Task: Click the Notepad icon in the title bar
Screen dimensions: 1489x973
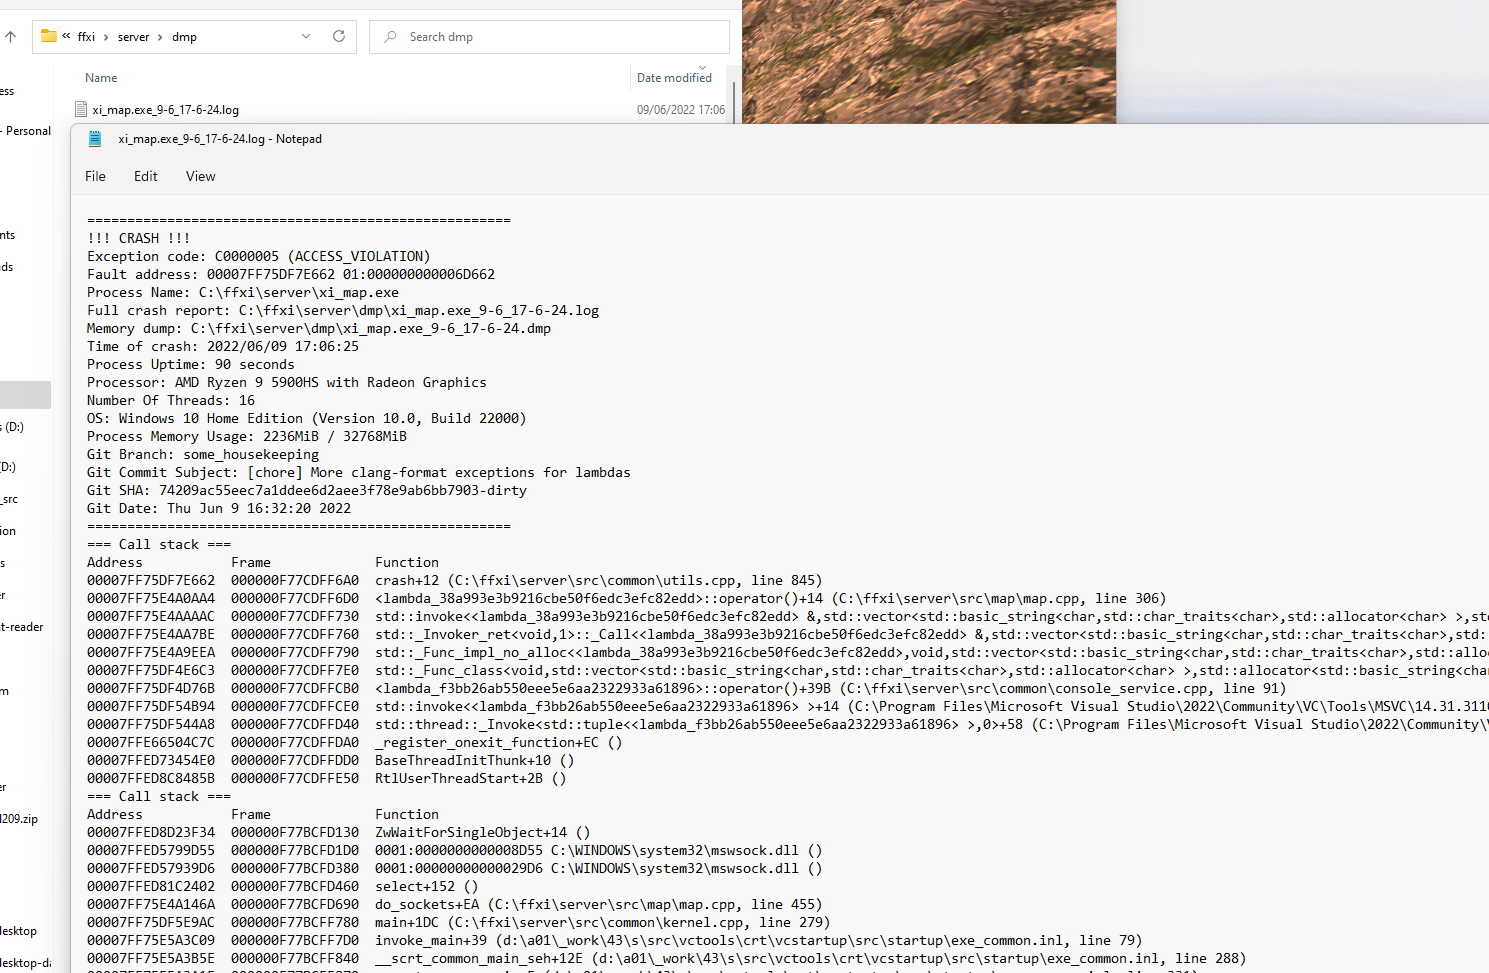Action: (95, 139)
